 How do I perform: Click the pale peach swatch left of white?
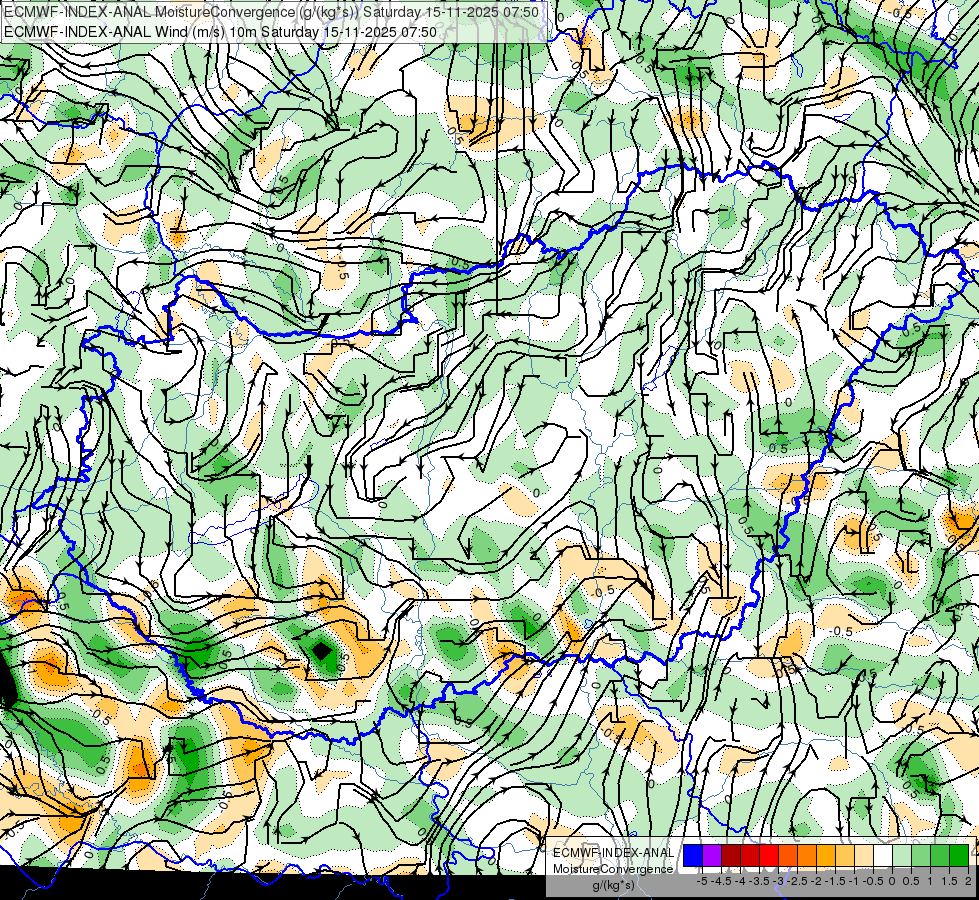tap(864, 856)
